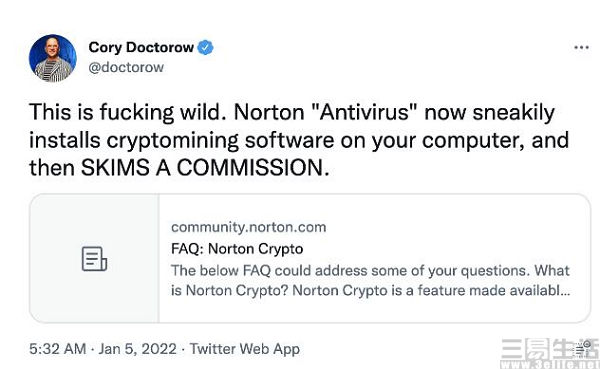Screen dimensions: 600x369
Task: Click the Chinese watermark logo characters
Action: [x=550, y=349]
